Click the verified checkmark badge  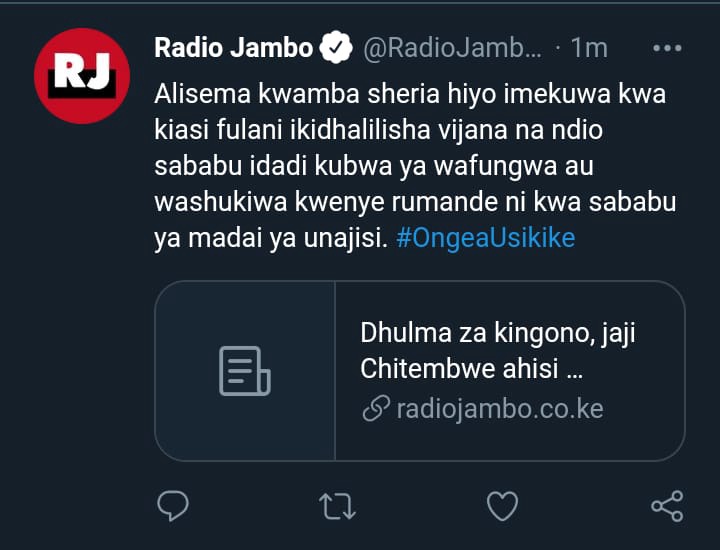pyautogui.click(x=336, y=47)
